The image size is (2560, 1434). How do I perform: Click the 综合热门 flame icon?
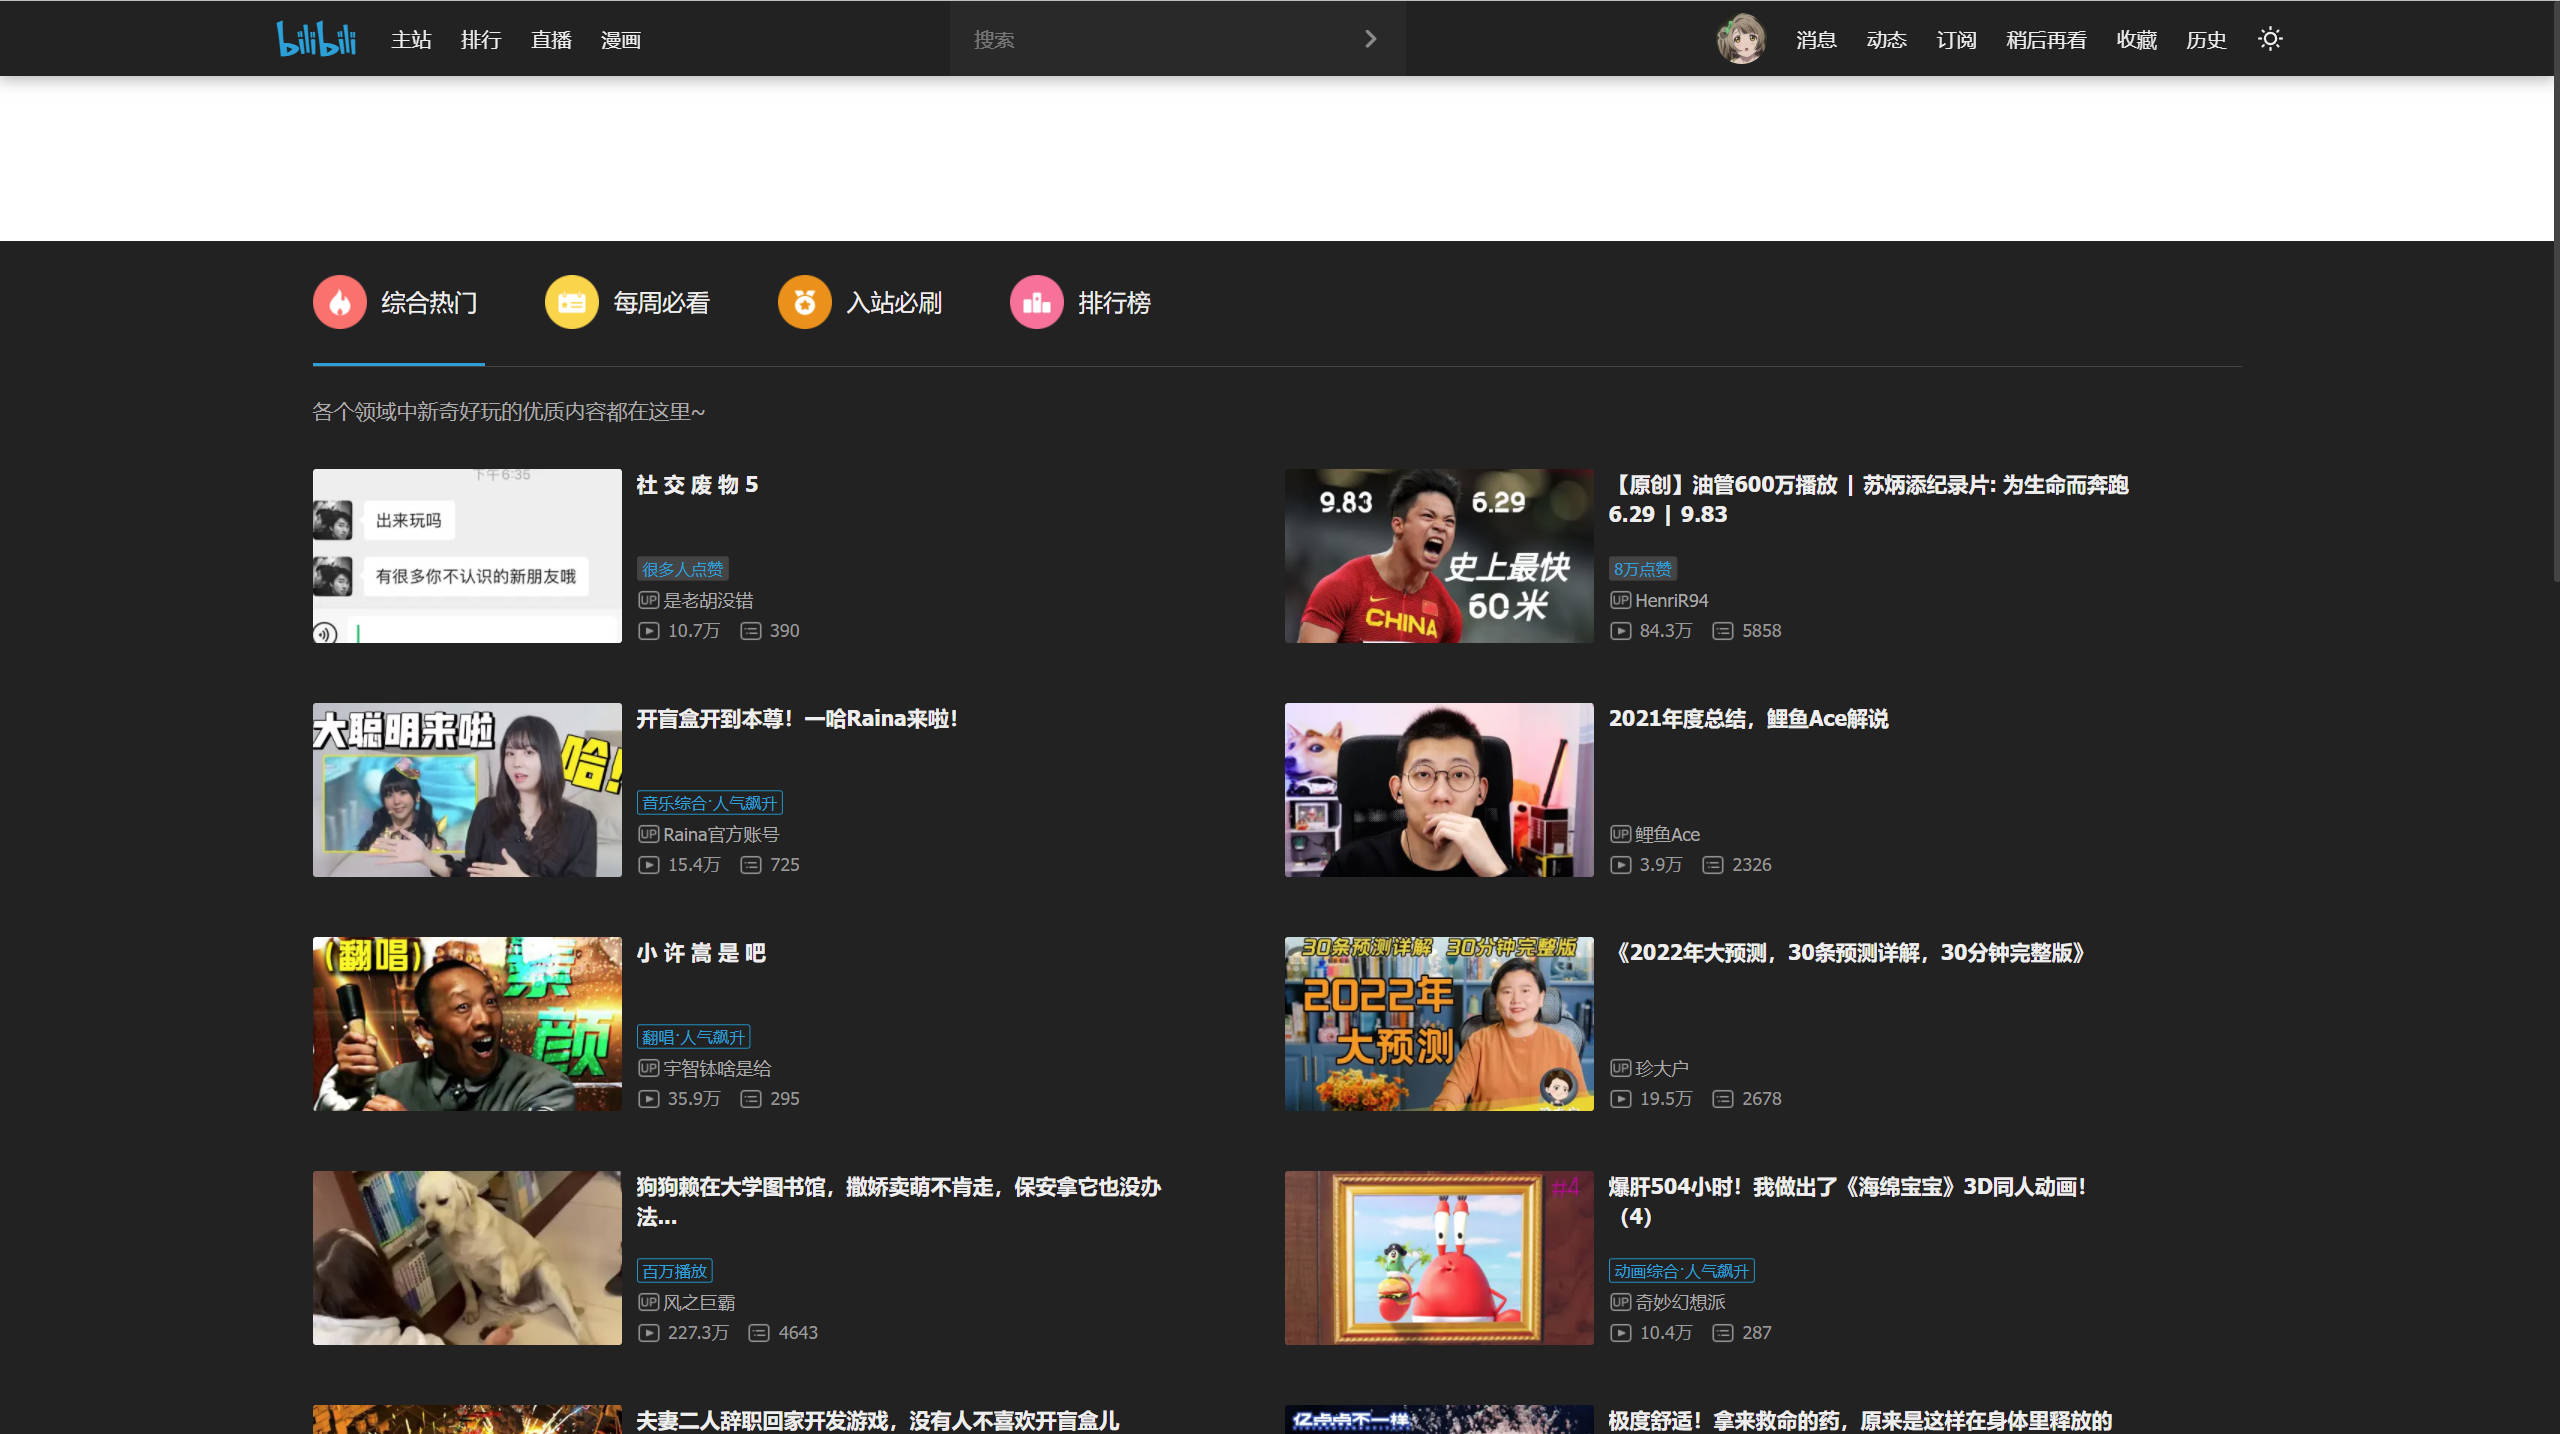(340, 302)
